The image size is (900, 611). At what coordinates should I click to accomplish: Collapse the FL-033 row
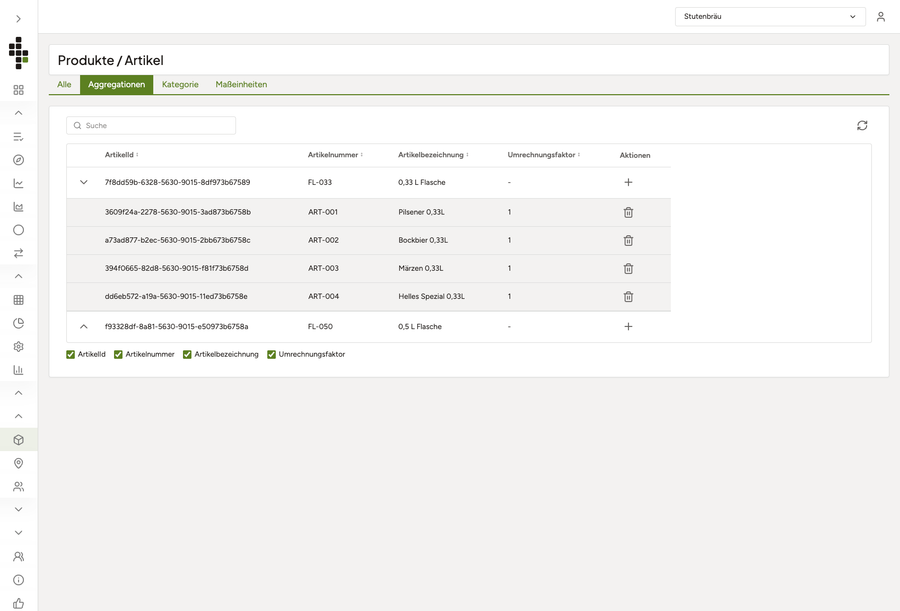pos(84,182)
